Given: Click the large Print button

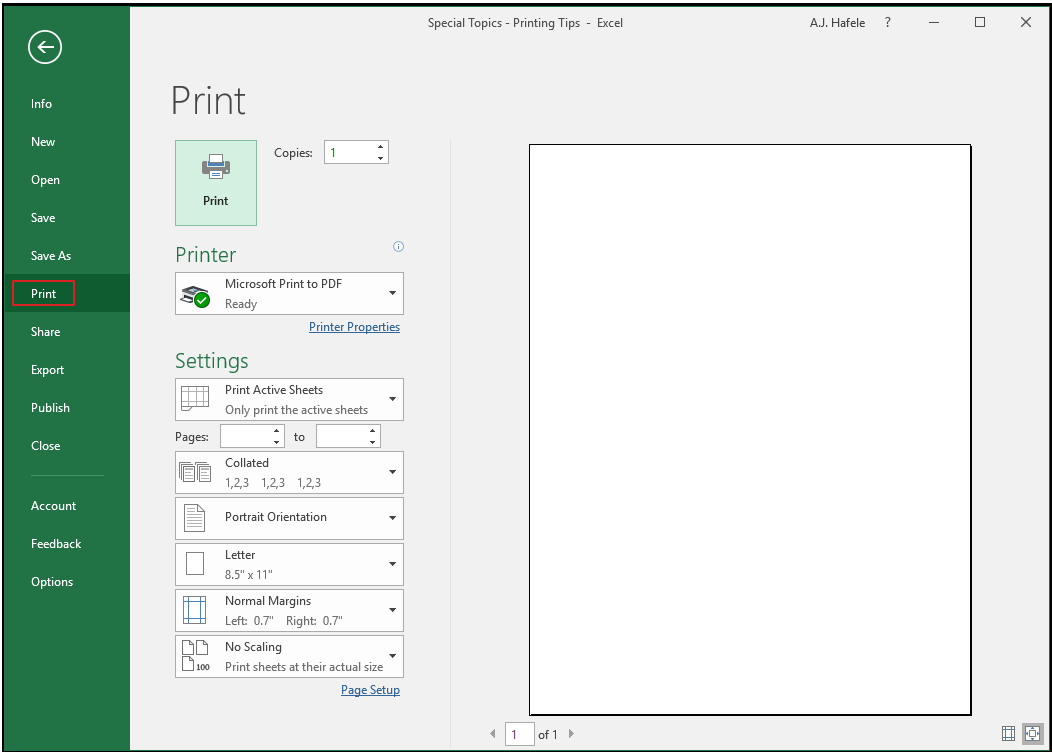Looking at the screenshot, I should 216,182.
